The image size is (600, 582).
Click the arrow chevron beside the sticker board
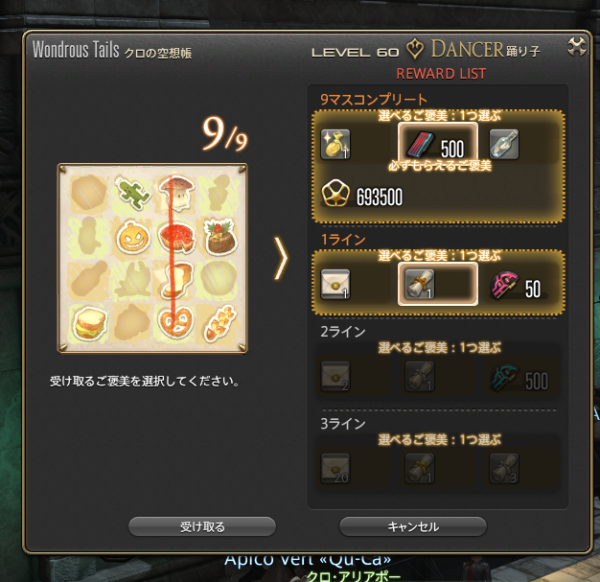click(x=281, y=258)
